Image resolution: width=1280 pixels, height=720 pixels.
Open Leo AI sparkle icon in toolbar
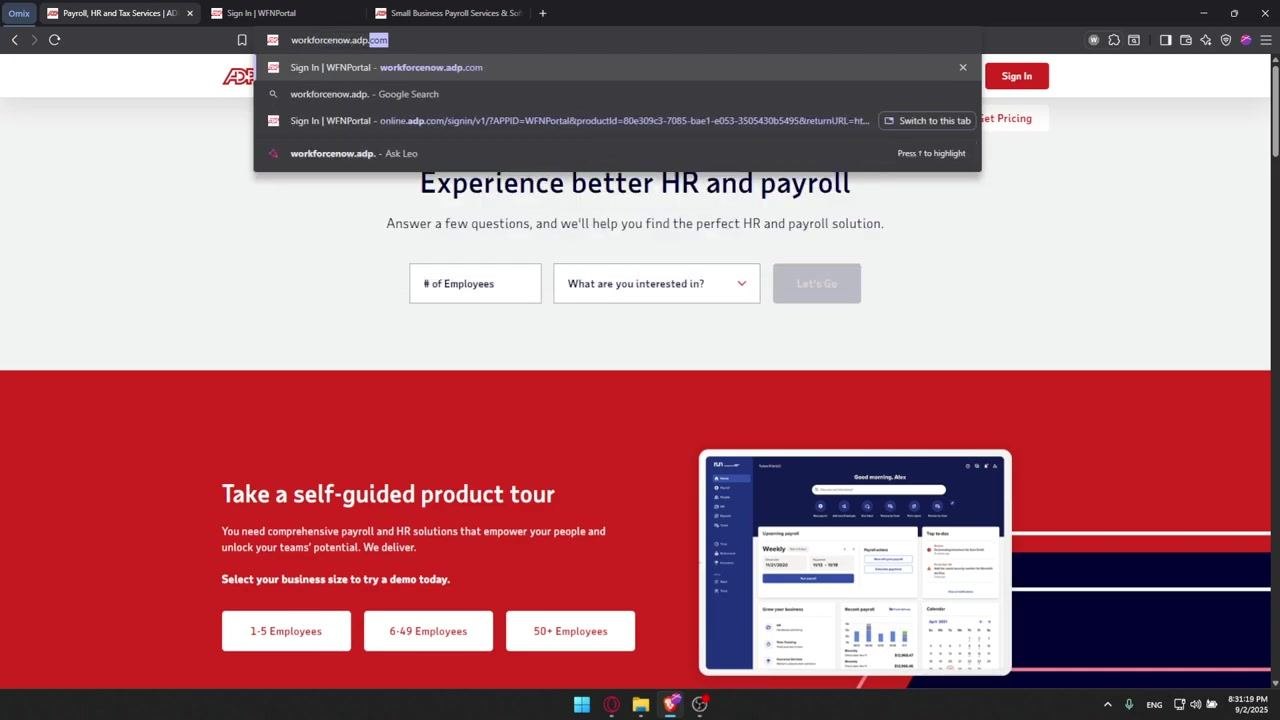point(1206,40)
